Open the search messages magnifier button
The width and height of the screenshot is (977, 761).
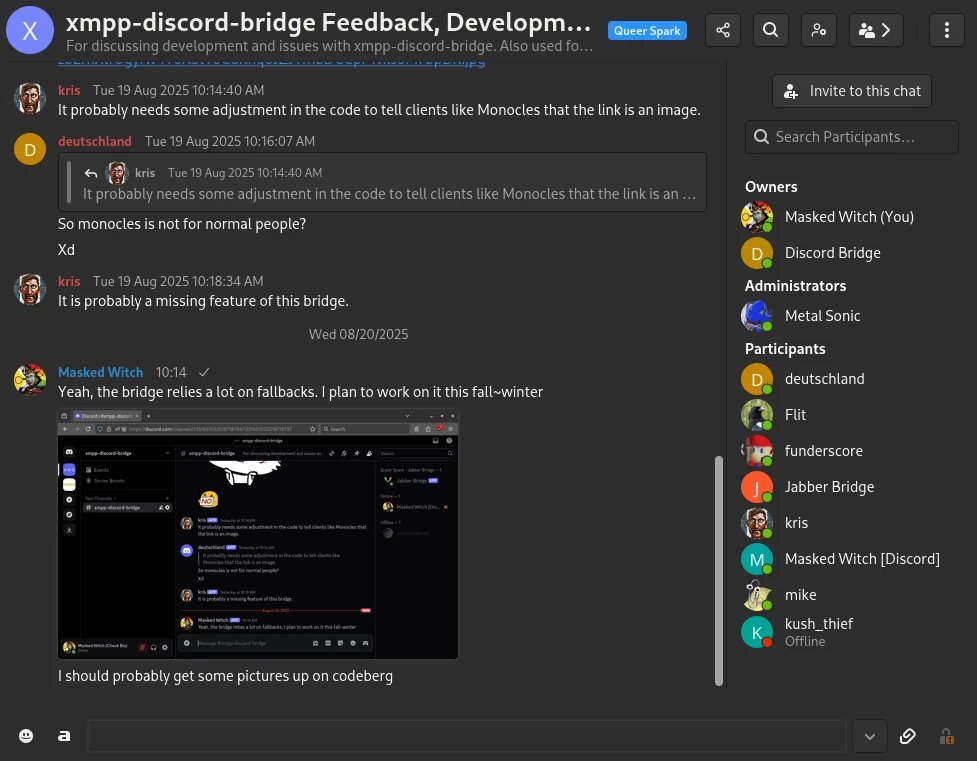[770, 30]
